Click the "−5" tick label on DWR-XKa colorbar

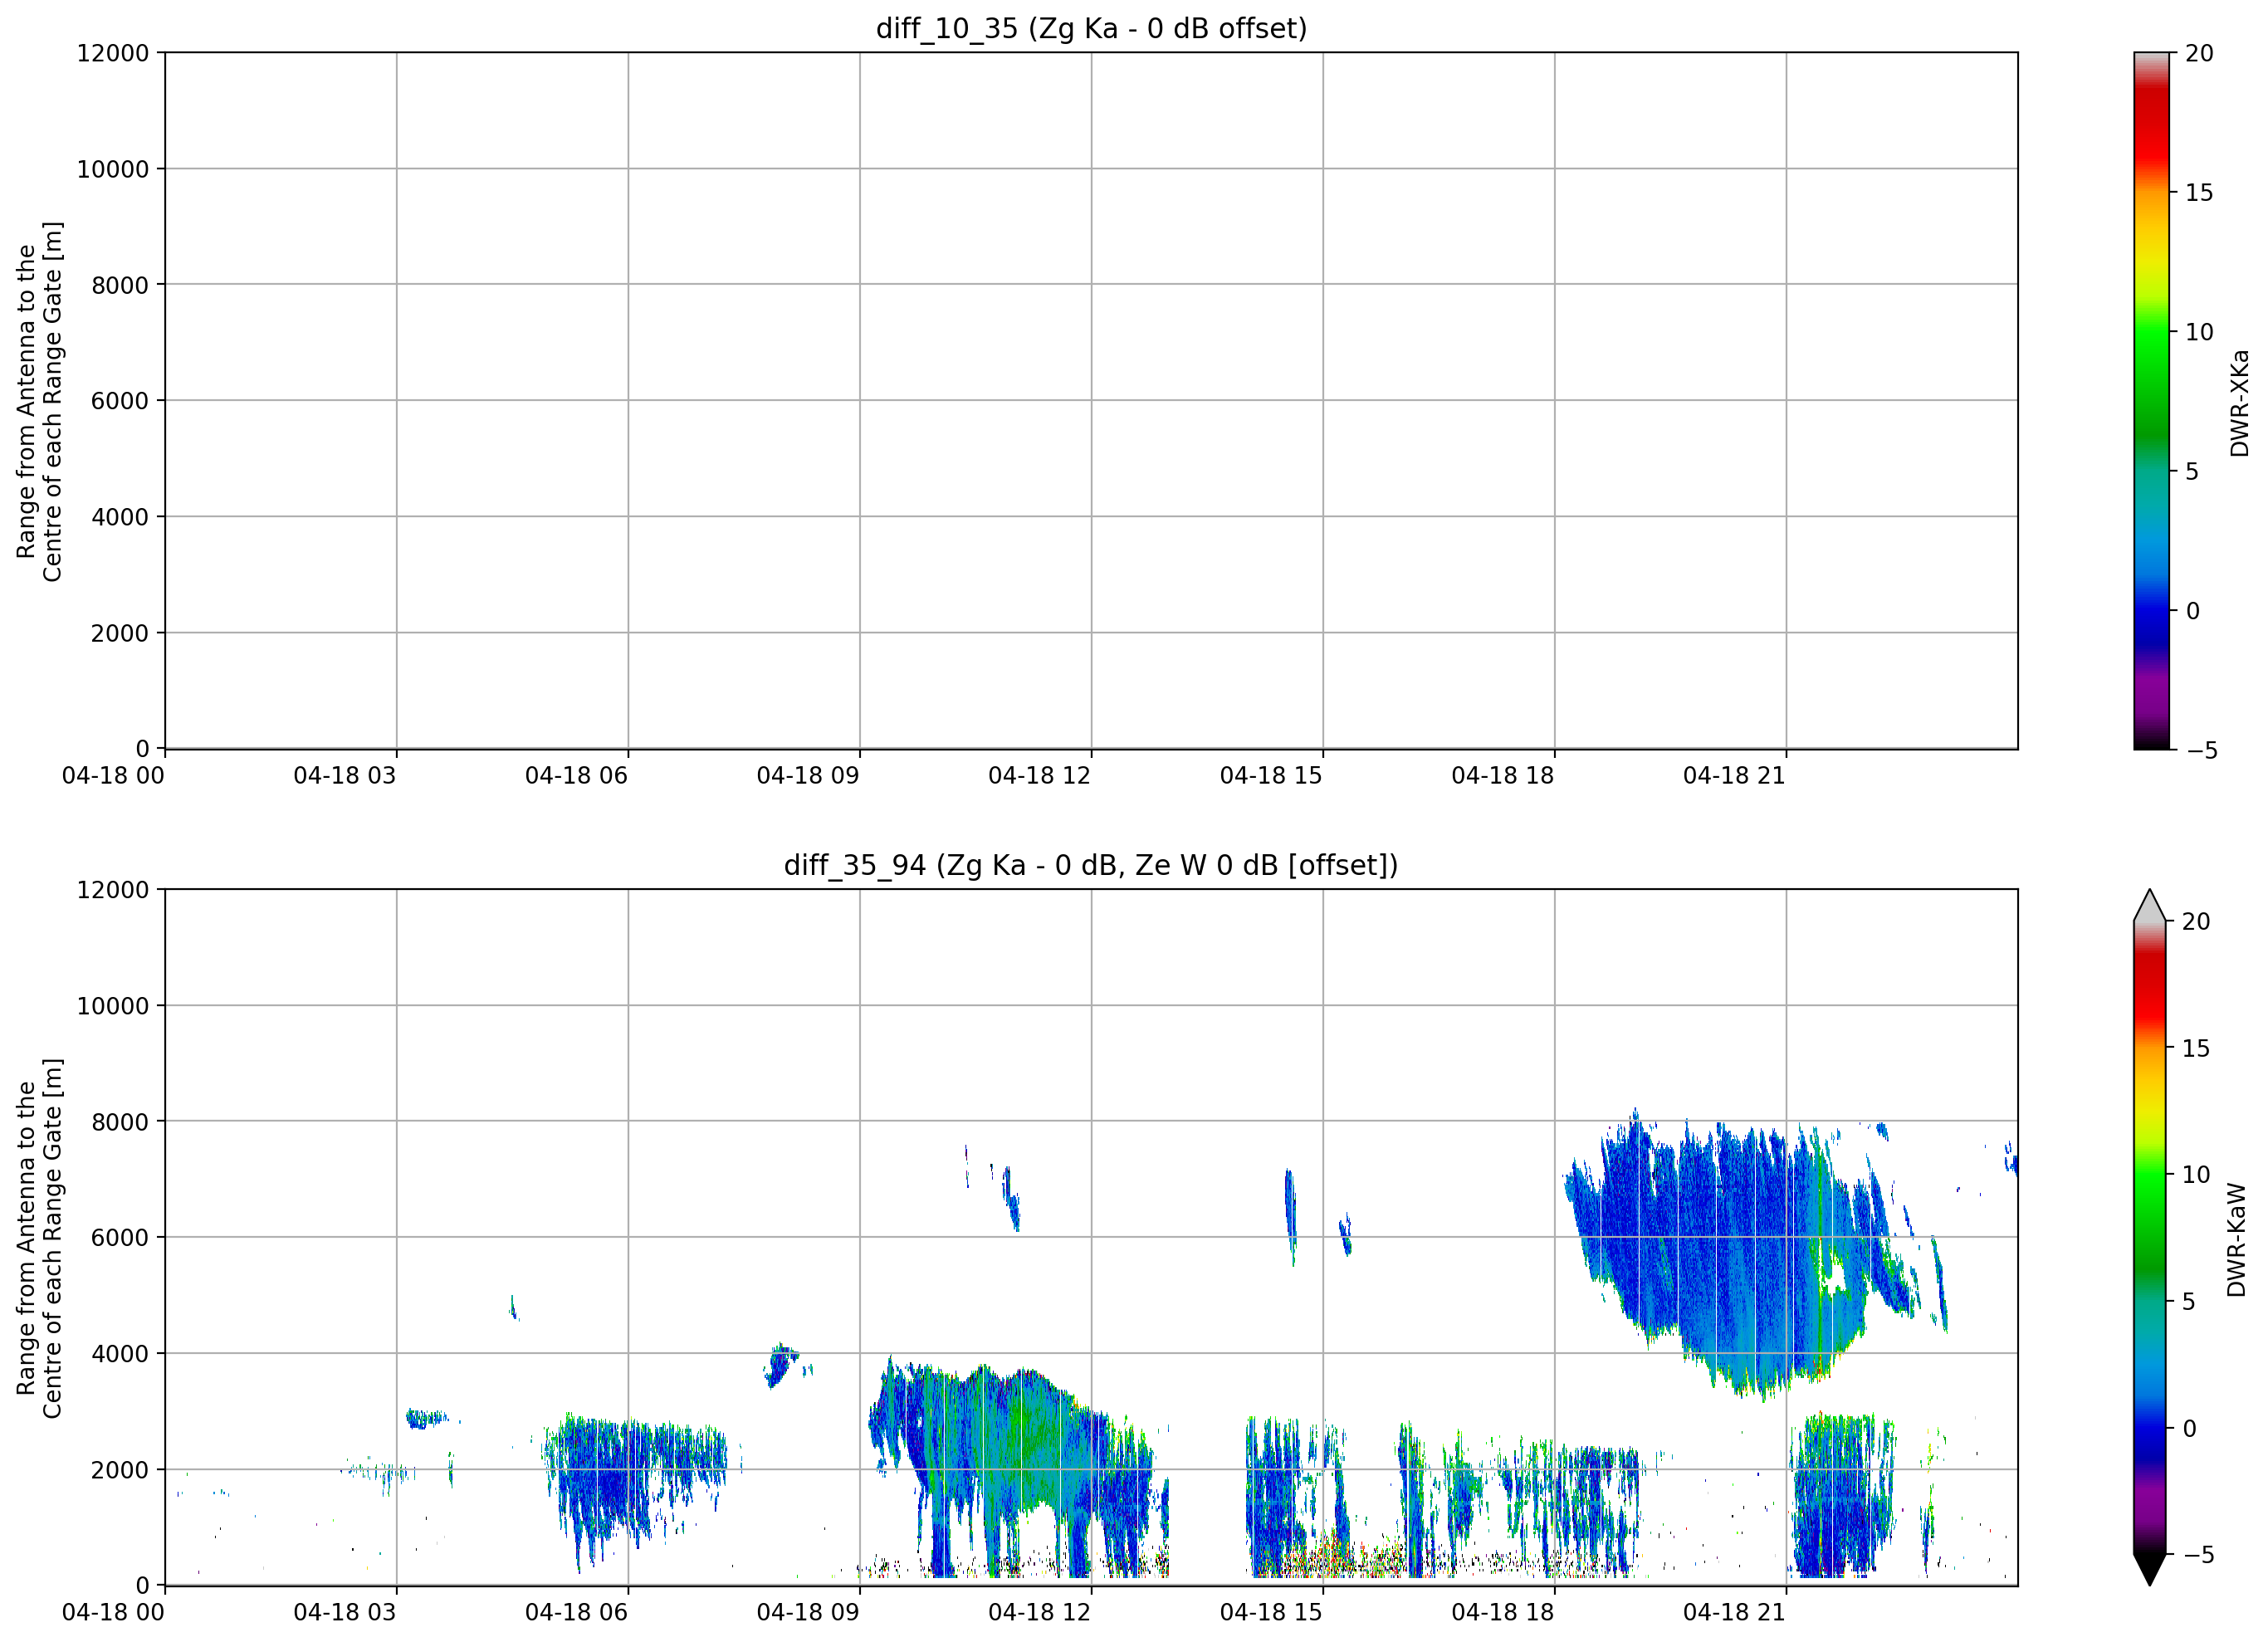2201,750
